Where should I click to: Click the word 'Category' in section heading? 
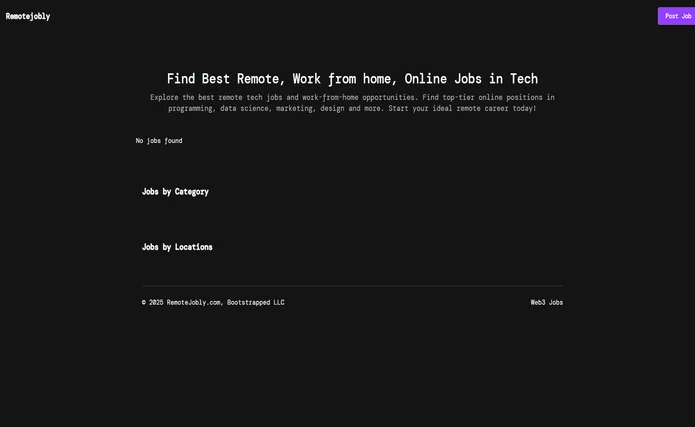(191, 191)
